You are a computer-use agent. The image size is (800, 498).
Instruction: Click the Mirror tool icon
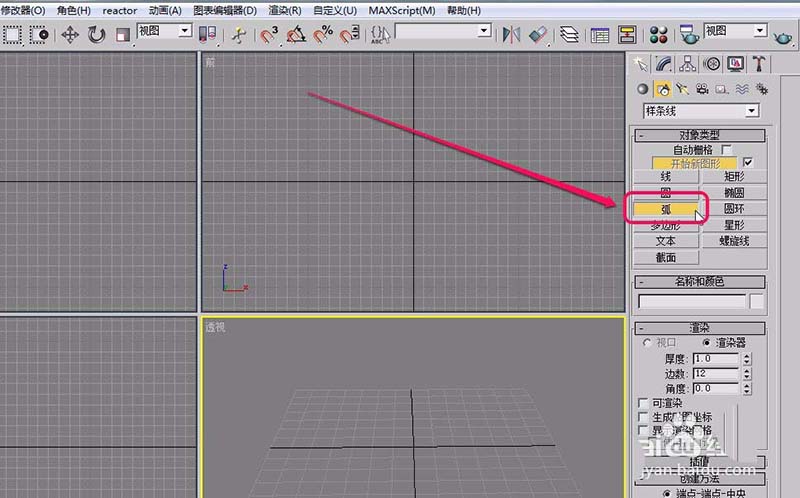[511, 35]
